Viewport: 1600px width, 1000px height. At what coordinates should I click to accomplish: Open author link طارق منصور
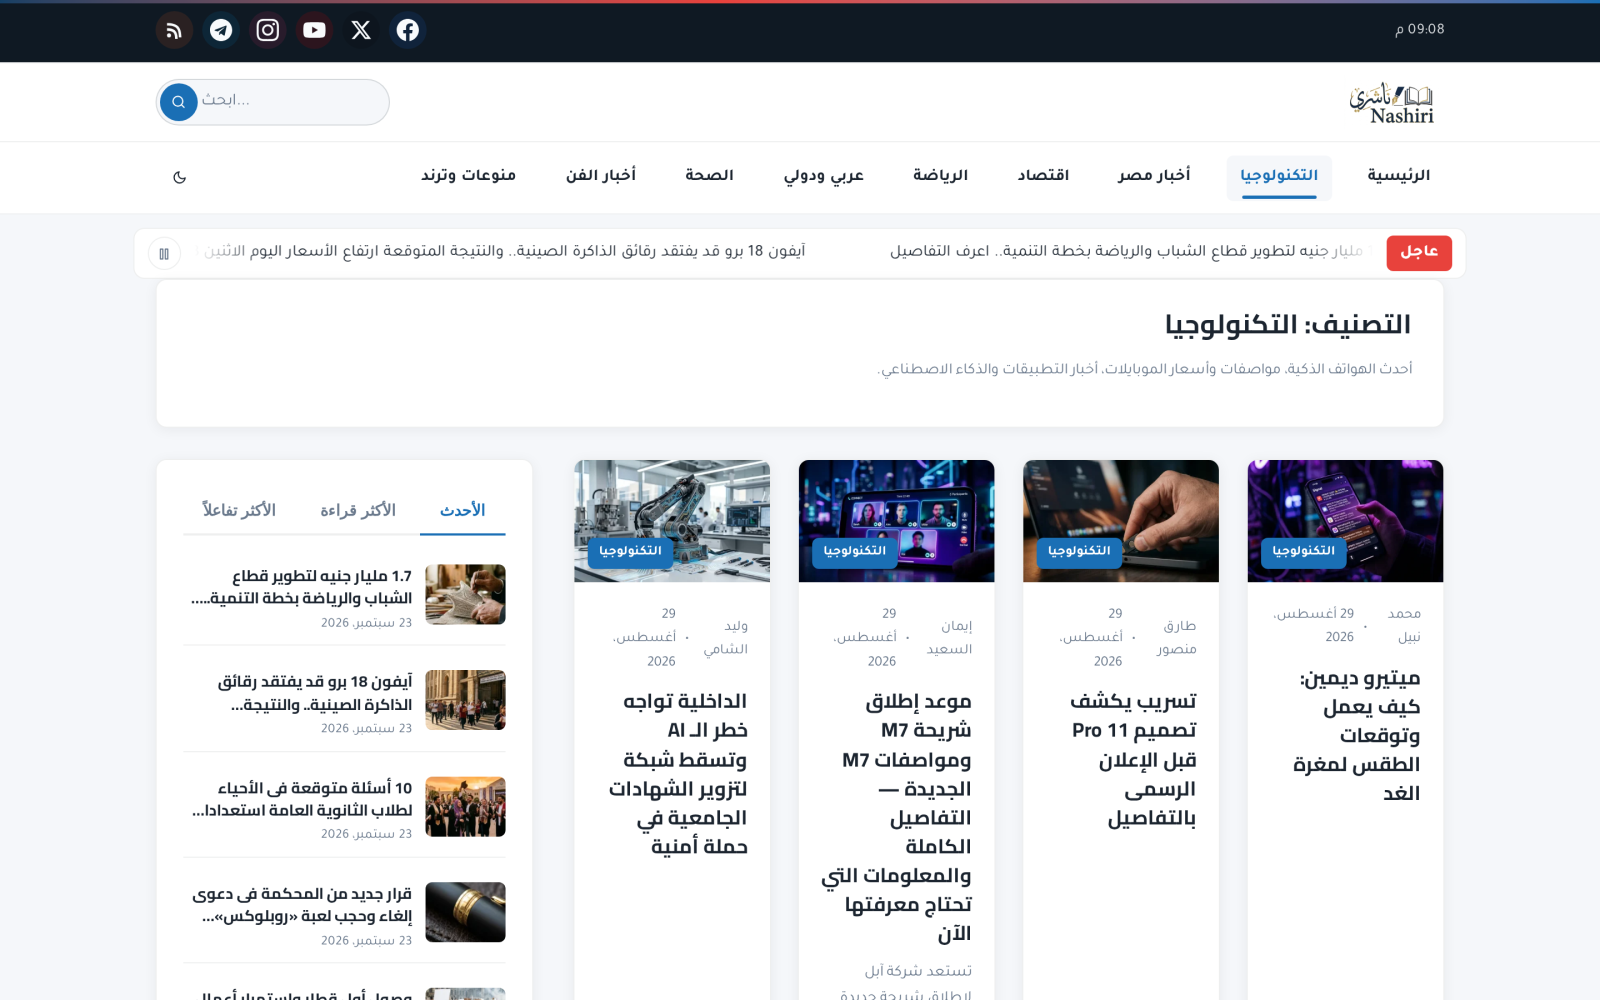coord(1177,637)
